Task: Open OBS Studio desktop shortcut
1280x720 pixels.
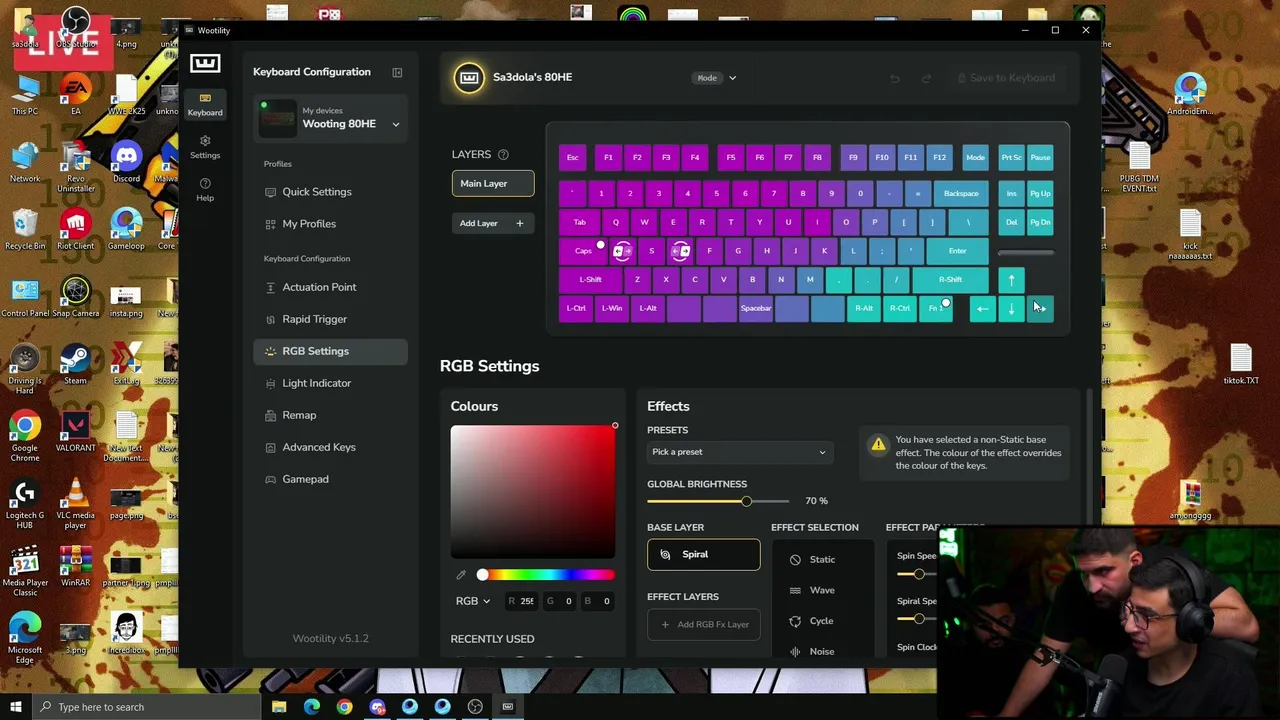Action: tap(75, 28)
